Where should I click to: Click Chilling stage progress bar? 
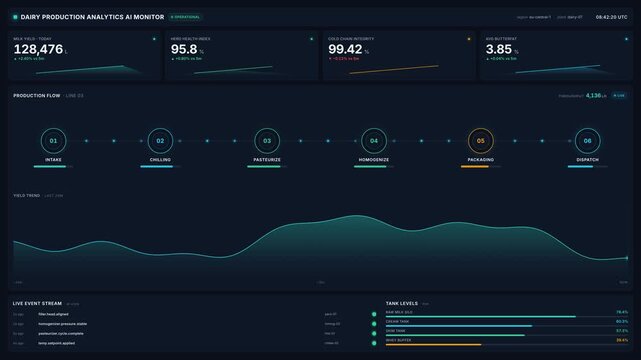click(160, 166)
